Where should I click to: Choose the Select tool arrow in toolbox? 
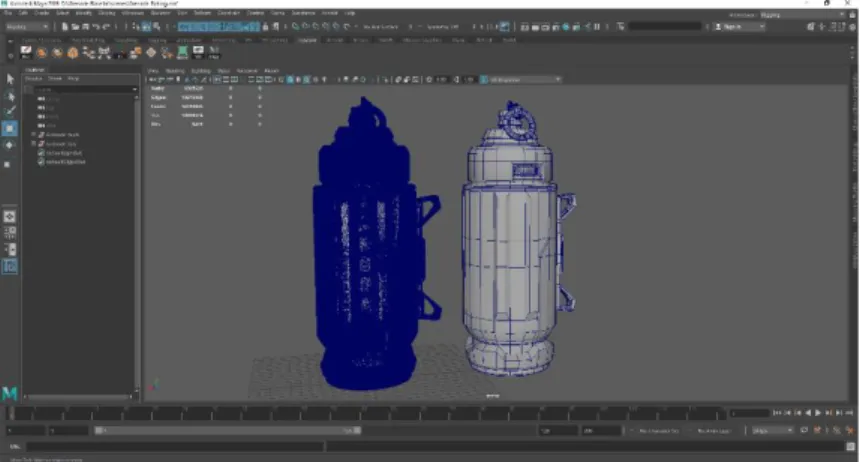point(10,79)
